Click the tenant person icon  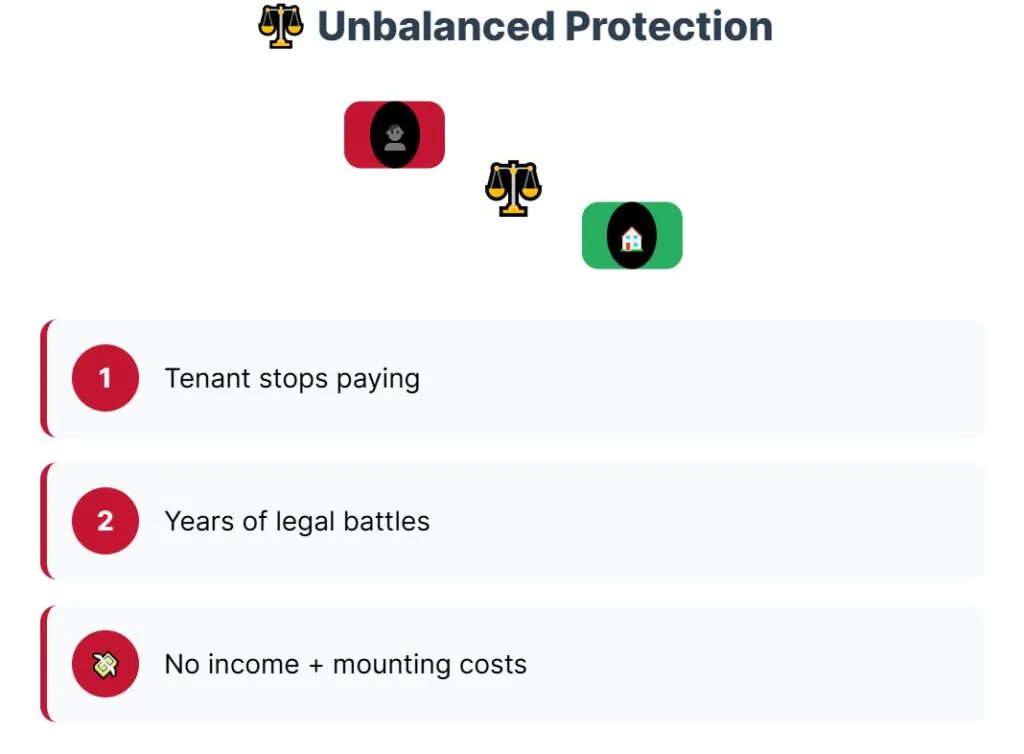[394, 135]
